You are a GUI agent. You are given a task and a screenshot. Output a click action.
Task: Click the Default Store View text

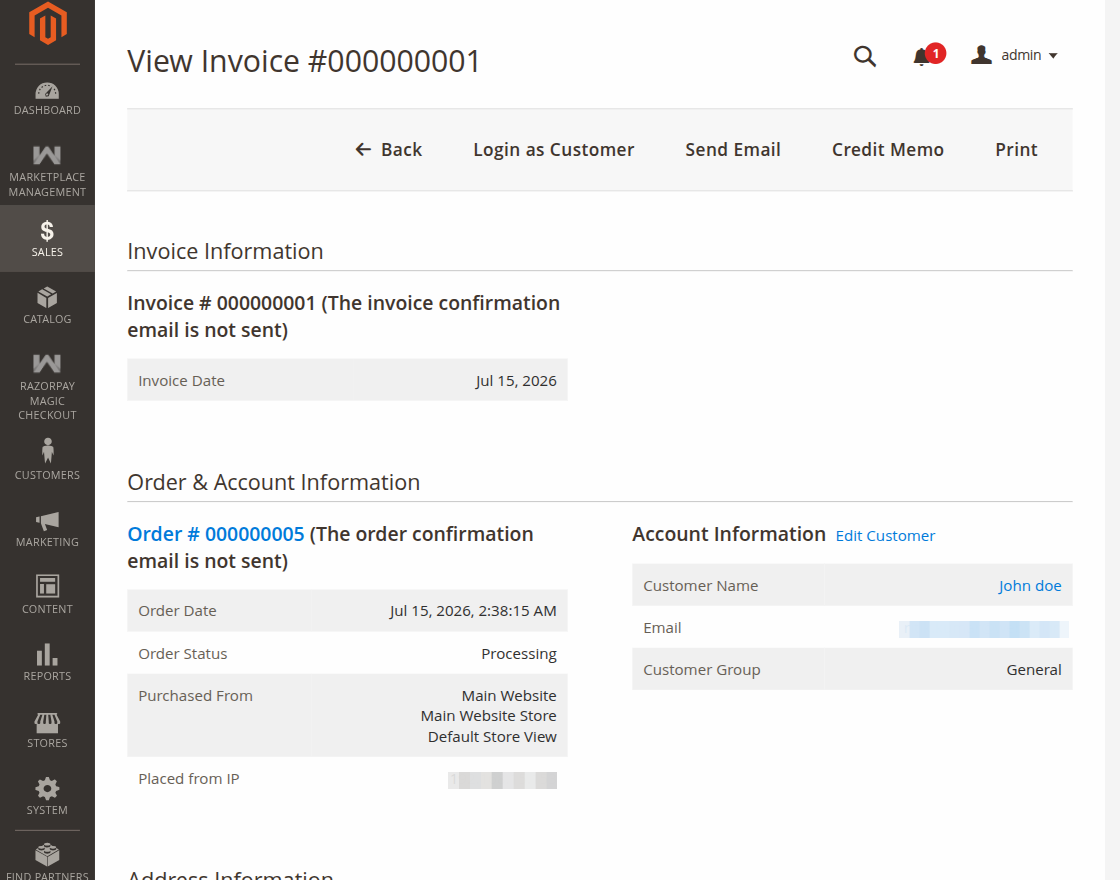(492, 736)
